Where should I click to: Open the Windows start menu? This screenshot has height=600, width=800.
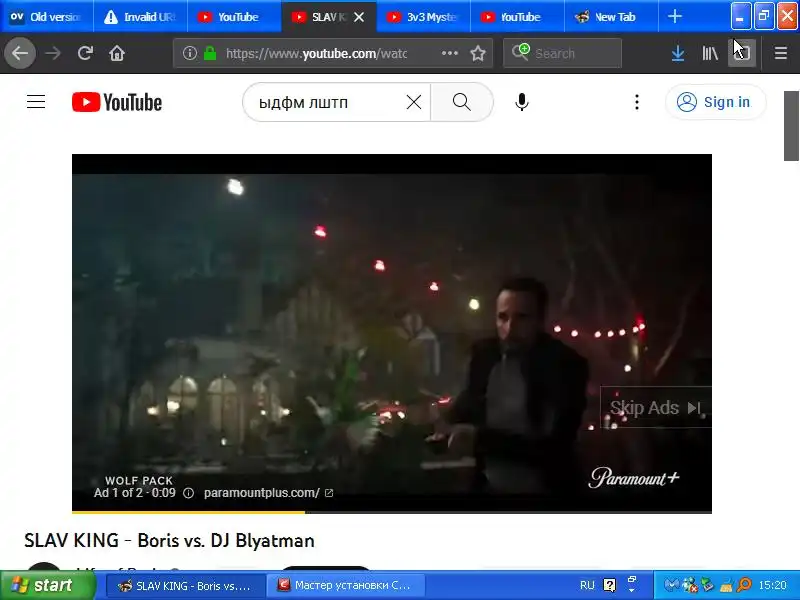pos(48,585)
